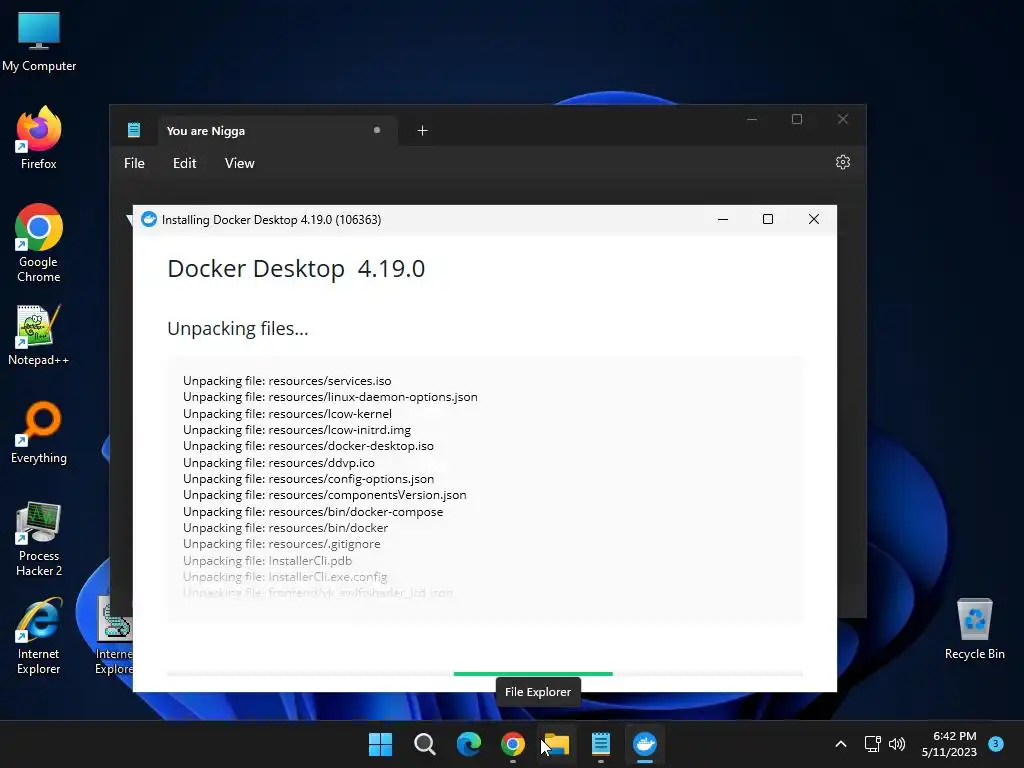Maximize the Notepad window
The image size is (1024, 768).
[x=797, y=119]
